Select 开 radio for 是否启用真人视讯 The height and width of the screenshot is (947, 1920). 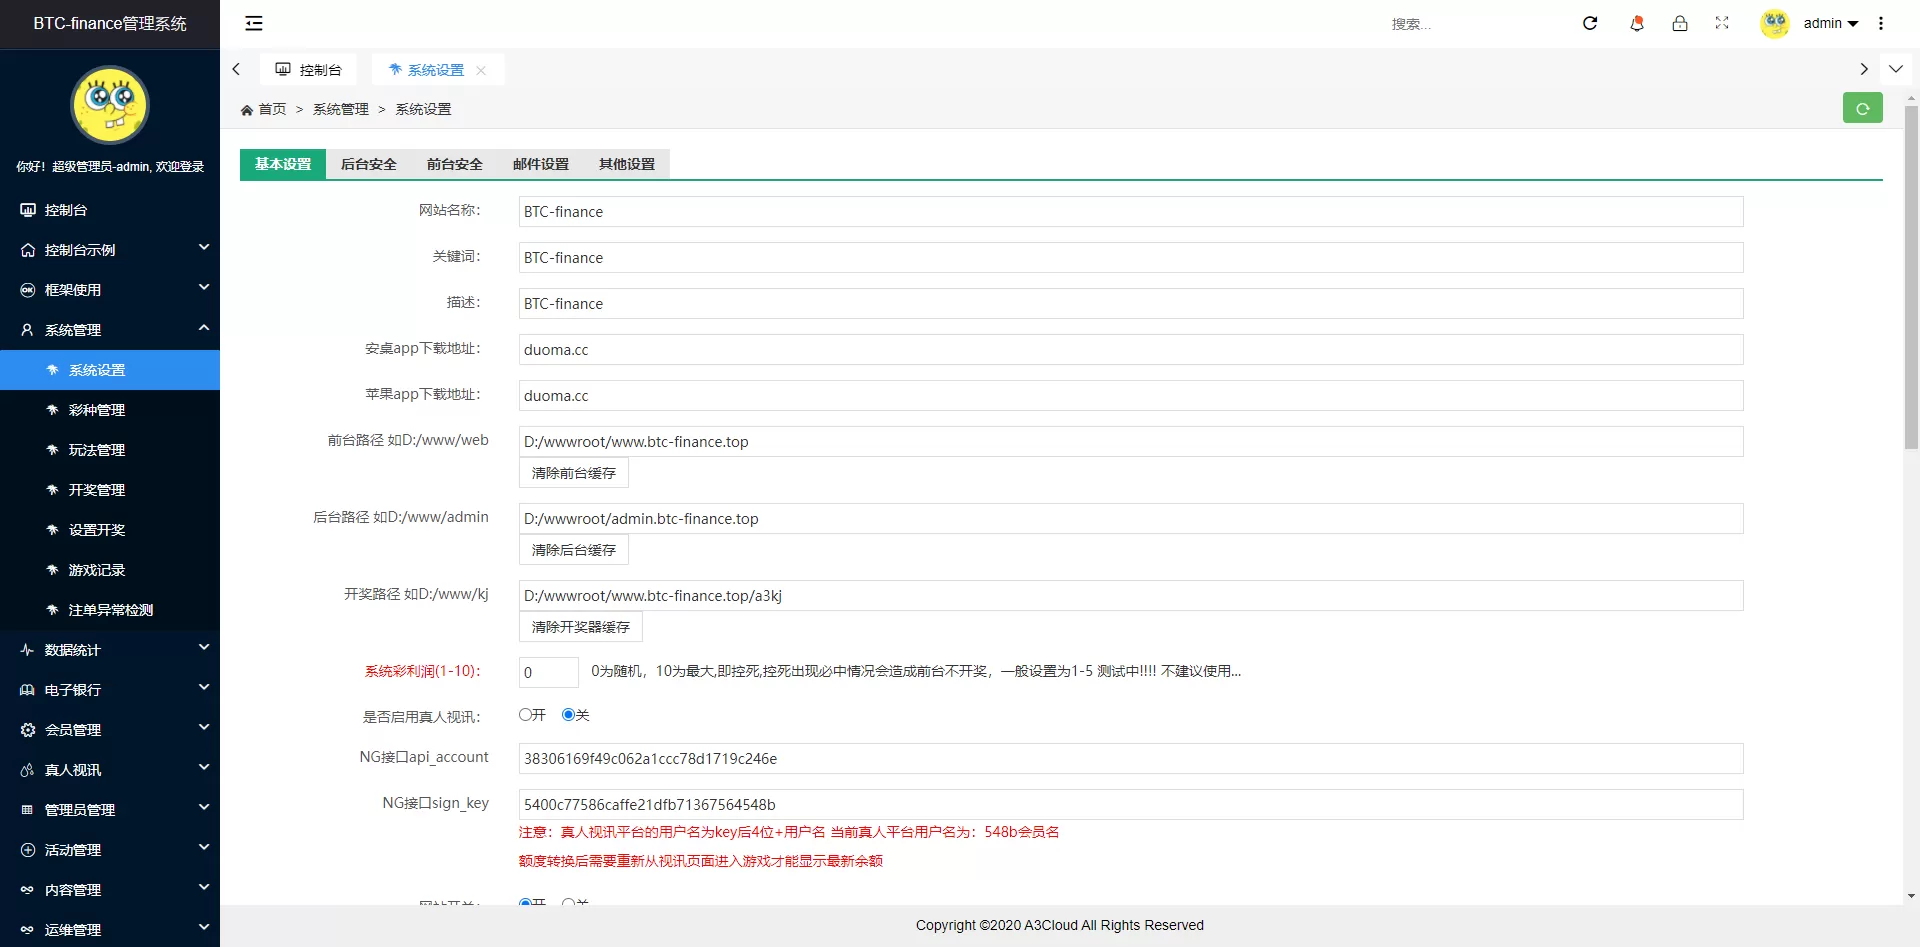click(525, 715)
